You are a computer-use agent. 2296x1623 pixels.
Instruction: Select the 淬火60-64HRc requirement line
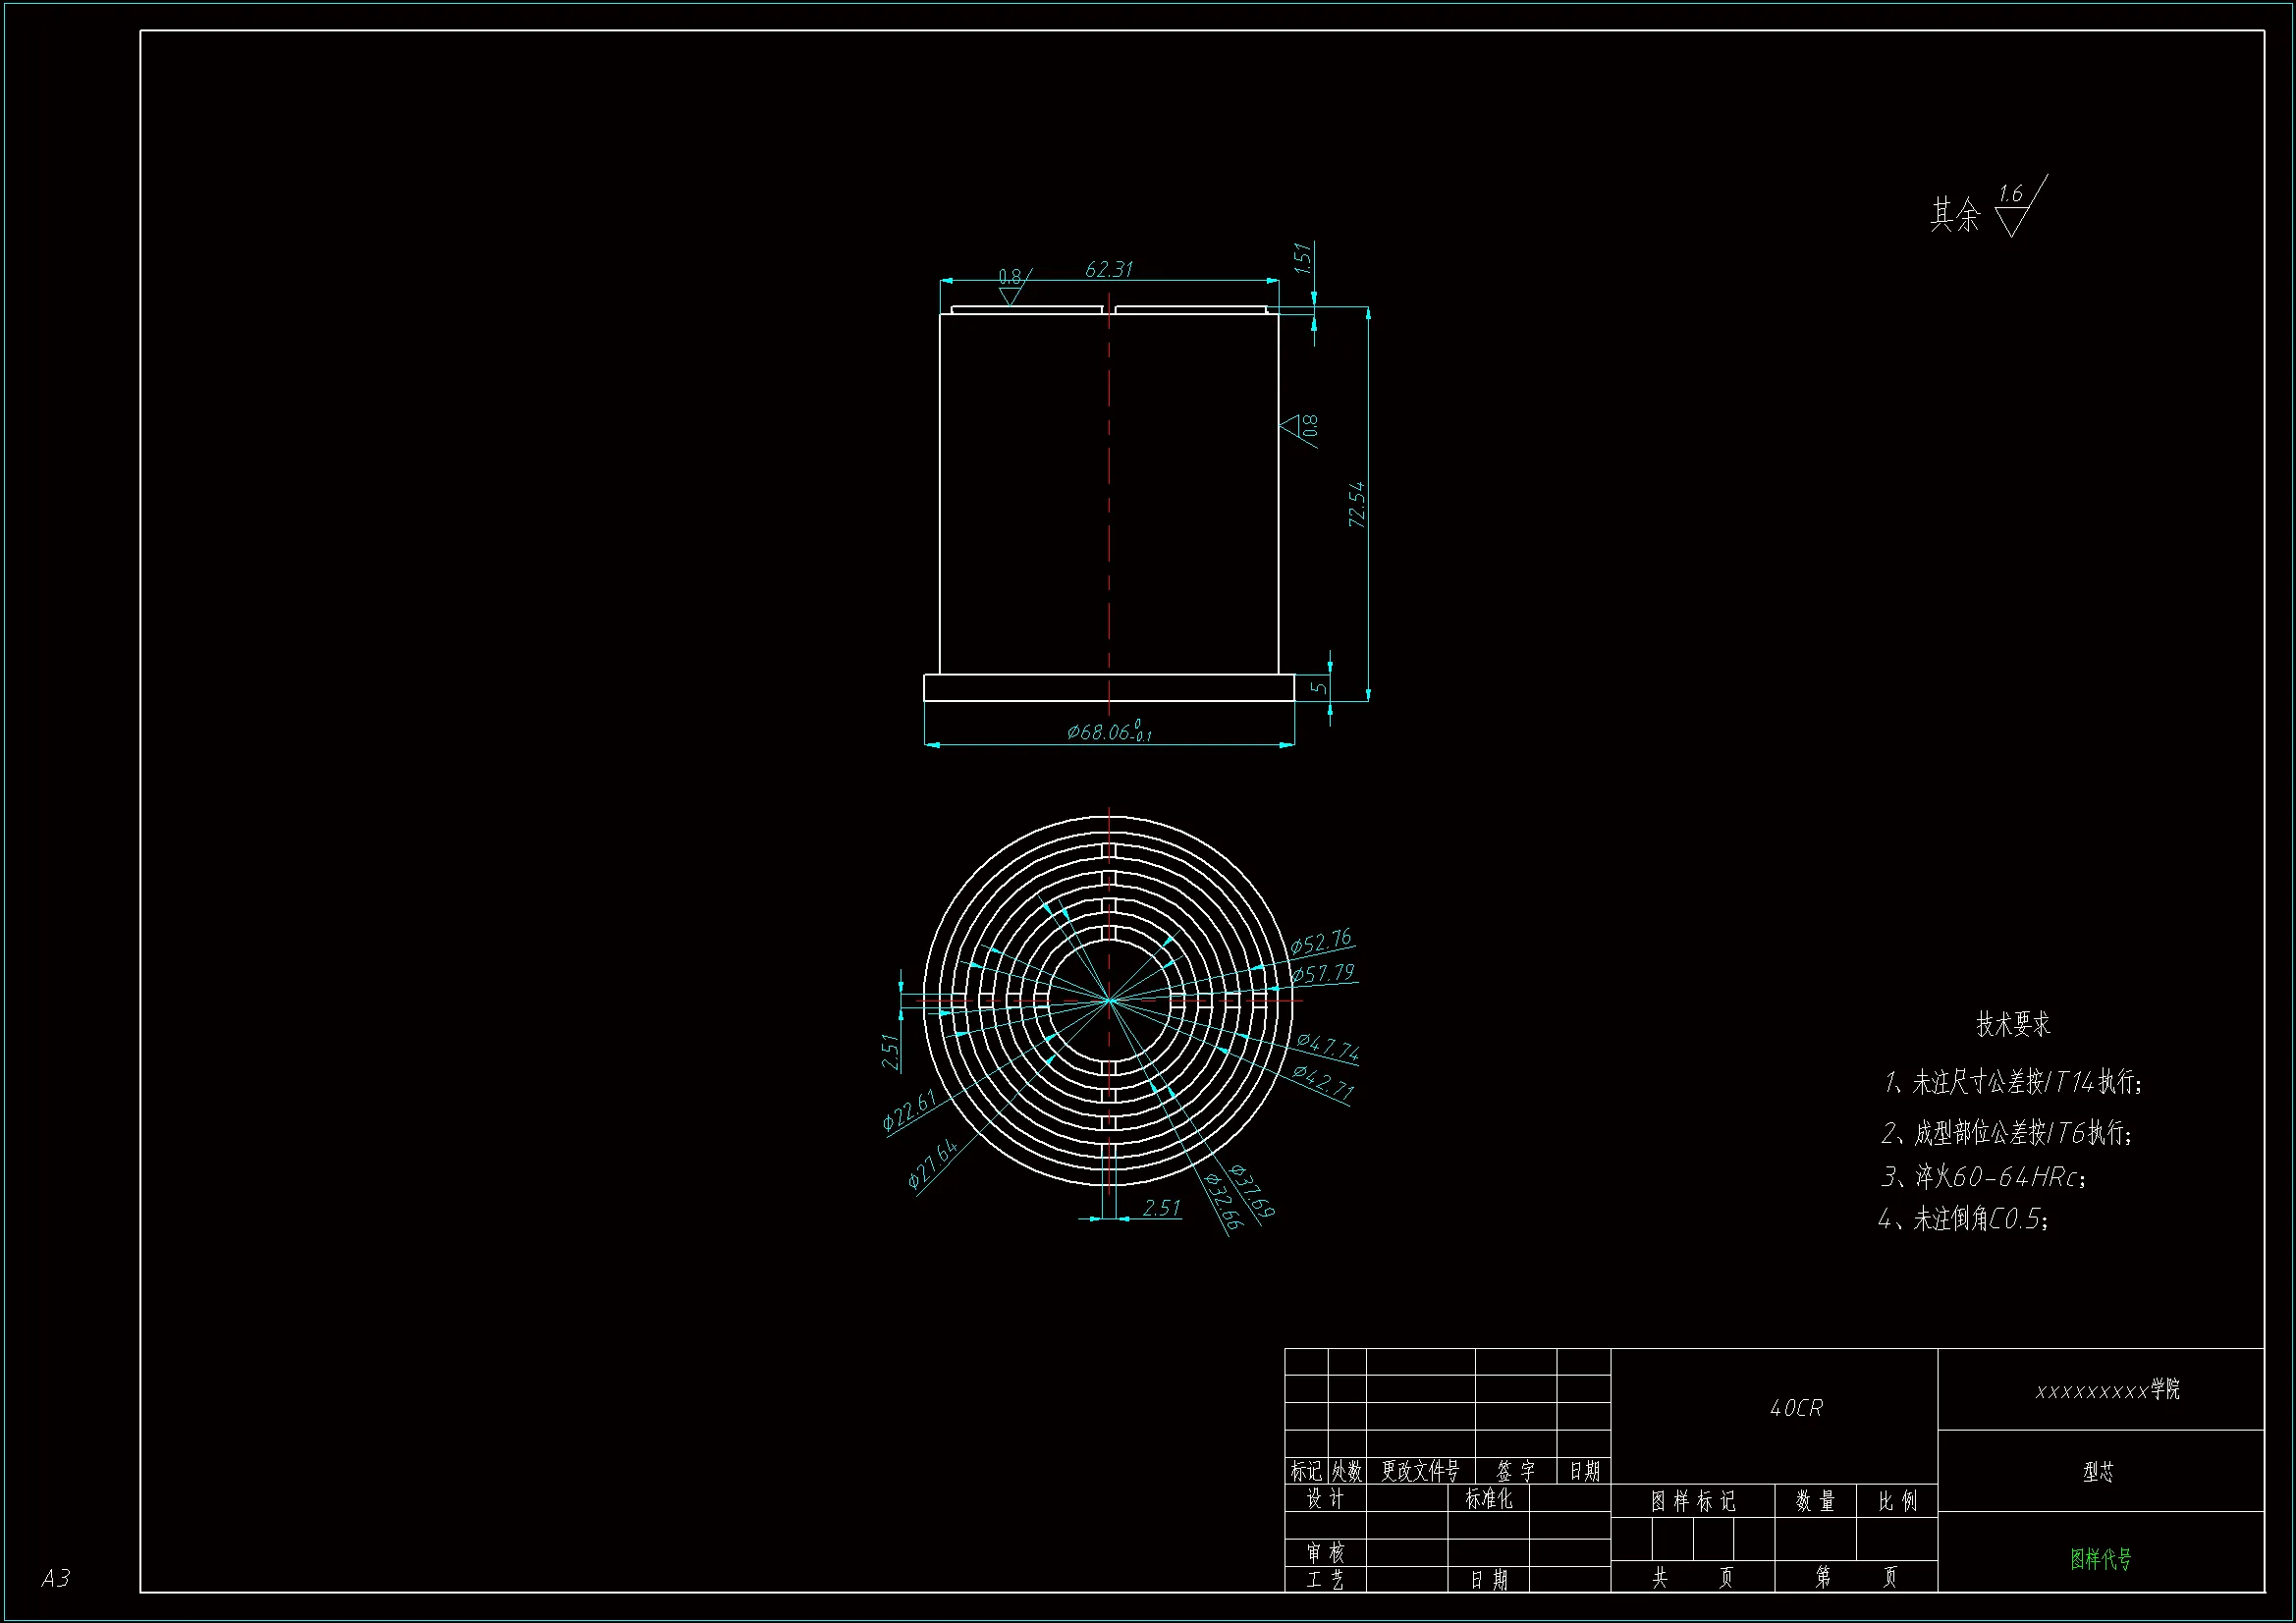(1984, 1177)
